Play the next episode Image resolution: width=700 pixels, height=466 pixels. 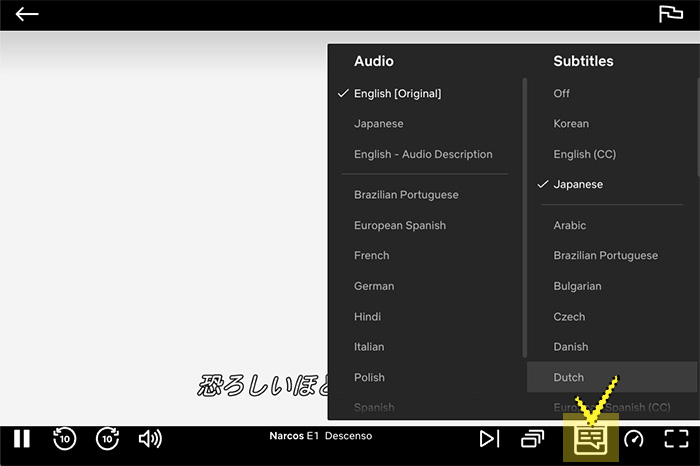489,439
